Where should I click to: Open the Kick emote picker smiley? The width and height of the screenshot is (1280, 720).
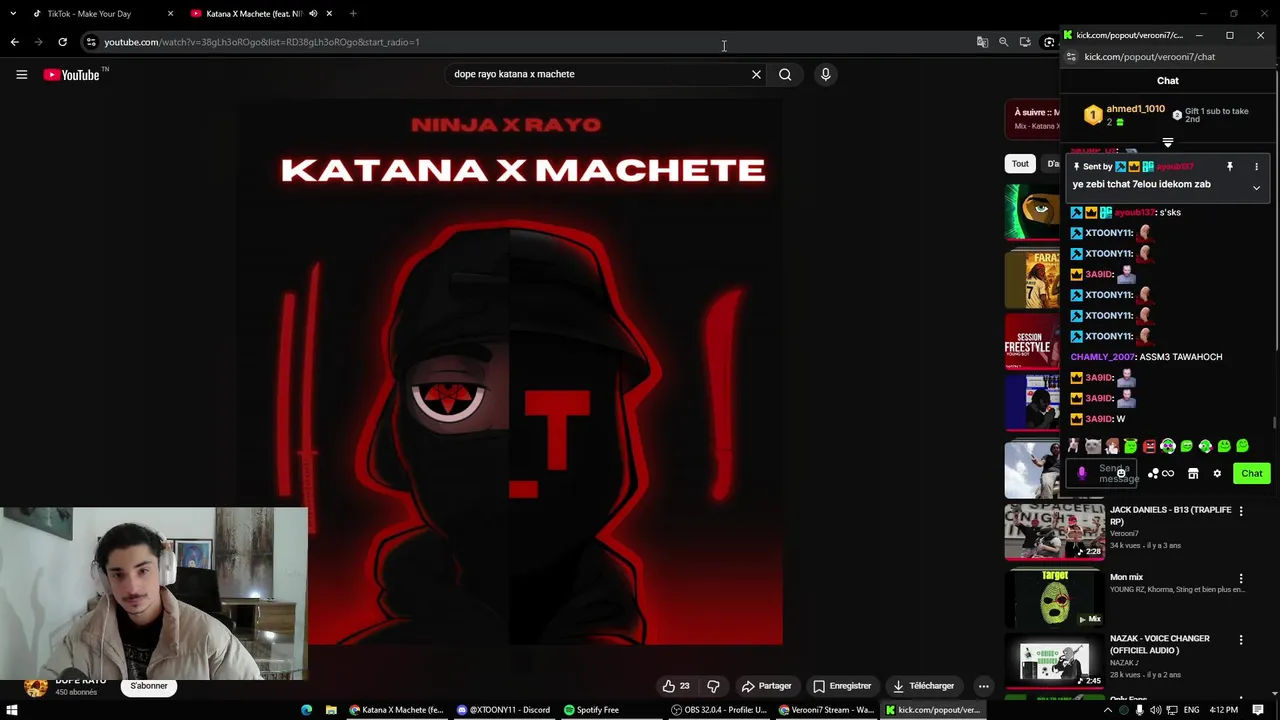1121,473
